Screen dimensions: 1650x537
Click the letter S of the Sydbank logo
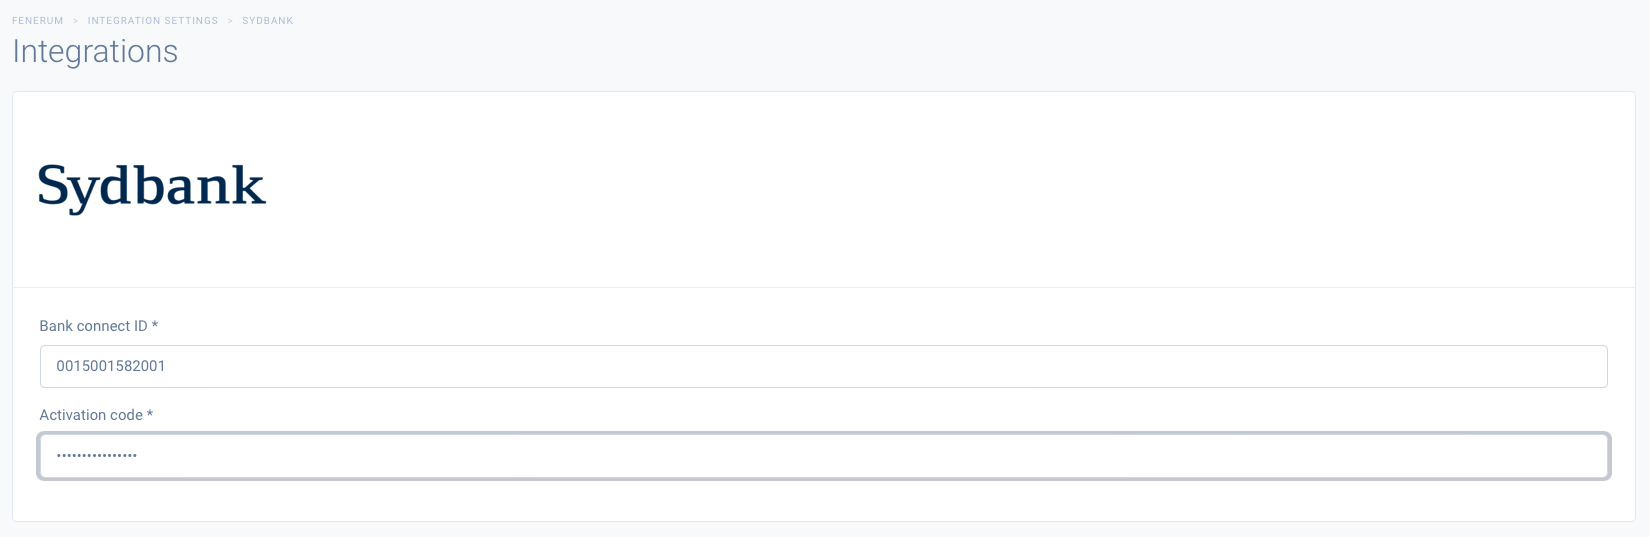[x=54, y=186]
